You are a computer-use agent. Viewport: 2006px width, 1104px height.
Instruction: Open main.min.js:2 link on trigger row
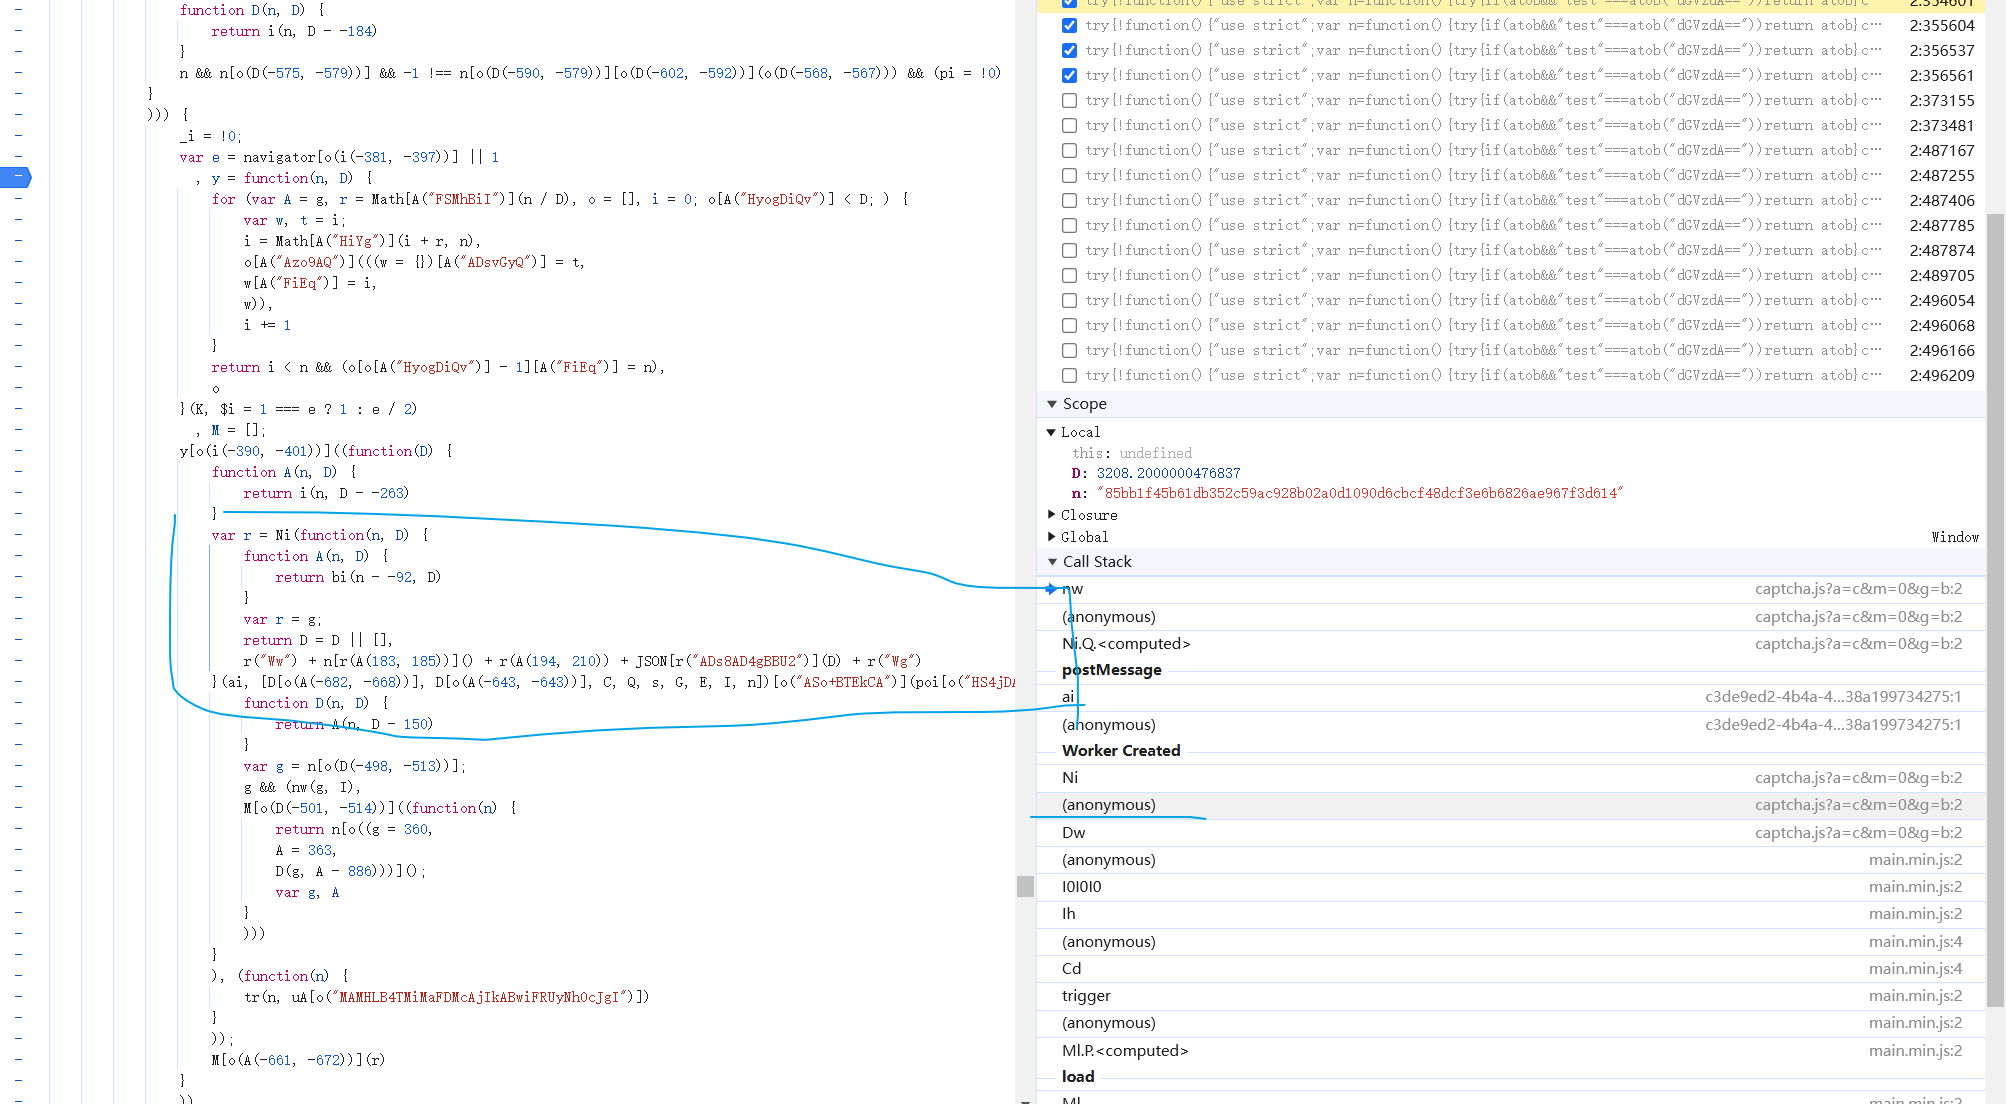click(x=1915, y=996)
